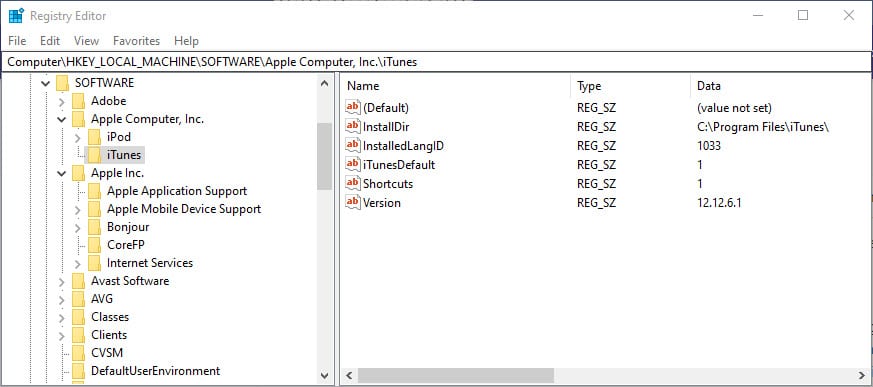
Task: Click the string icon beside InstalledLangID
Action: 353,145
